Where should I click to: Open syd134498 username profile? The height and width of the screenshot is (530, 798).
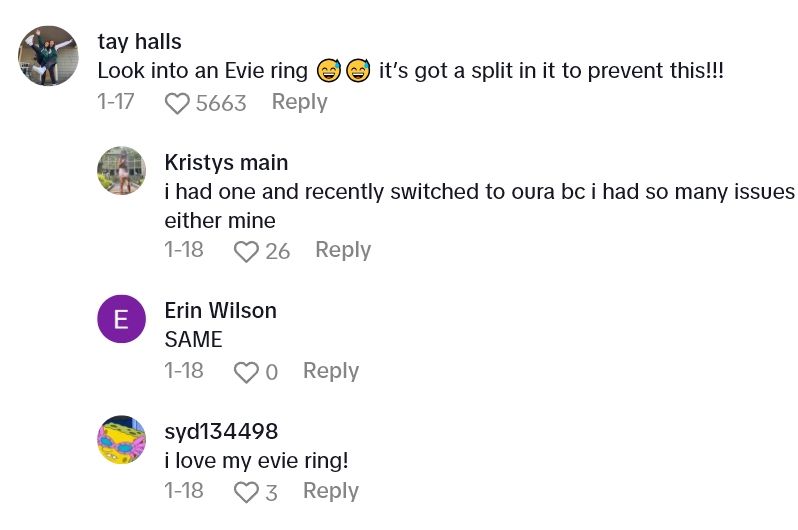221,431
